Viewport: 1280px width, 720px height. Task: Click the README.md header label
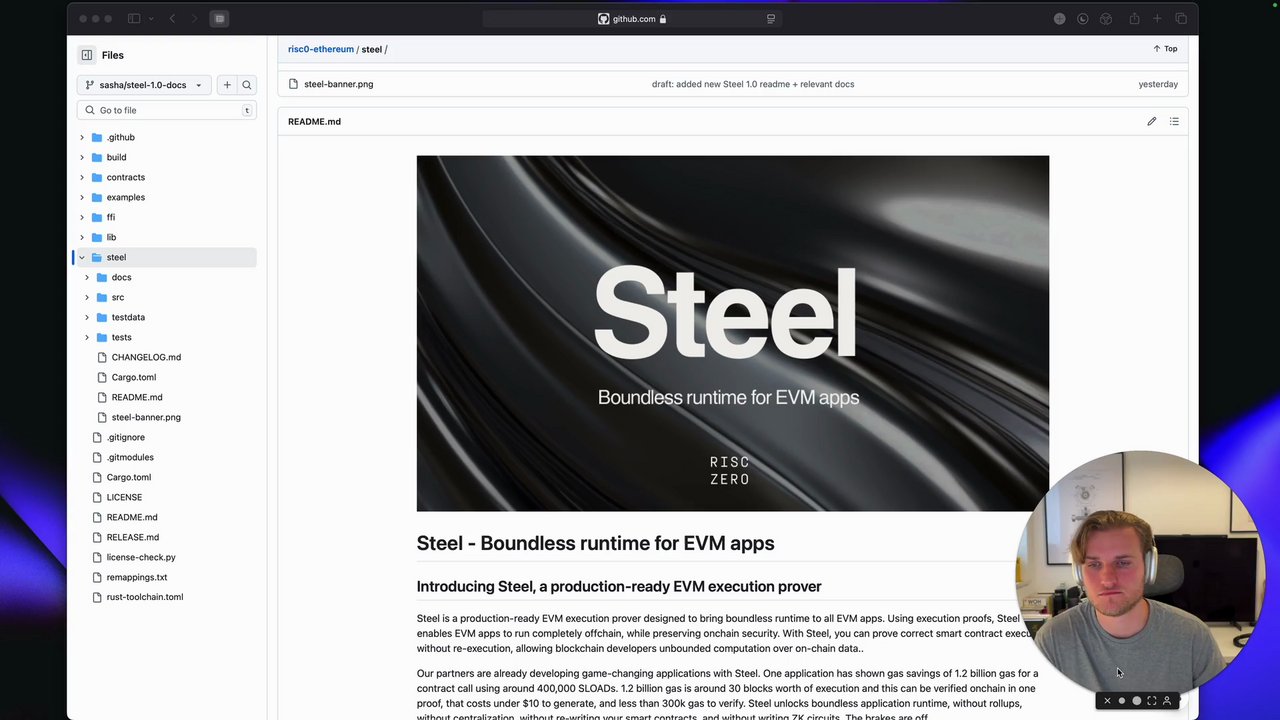pyautogui.click(x=314, y=121)
